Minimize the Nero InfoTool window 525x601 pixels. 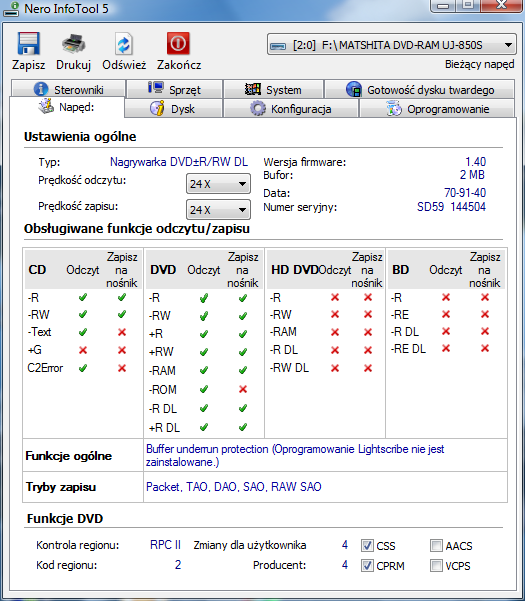443,5
